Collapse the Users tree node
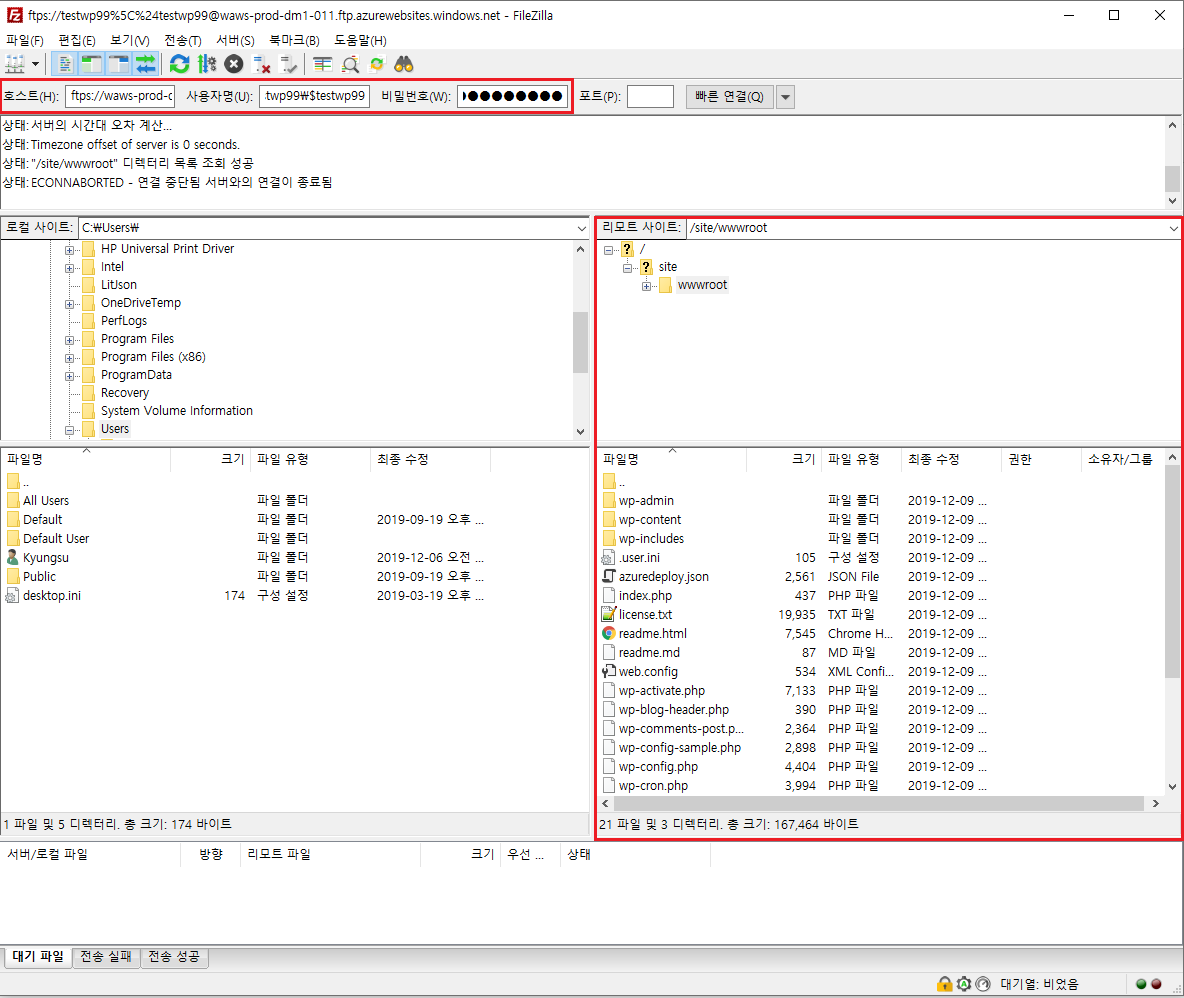The width and height of the screenshot is (1184, 998). (x=69, y=430)
